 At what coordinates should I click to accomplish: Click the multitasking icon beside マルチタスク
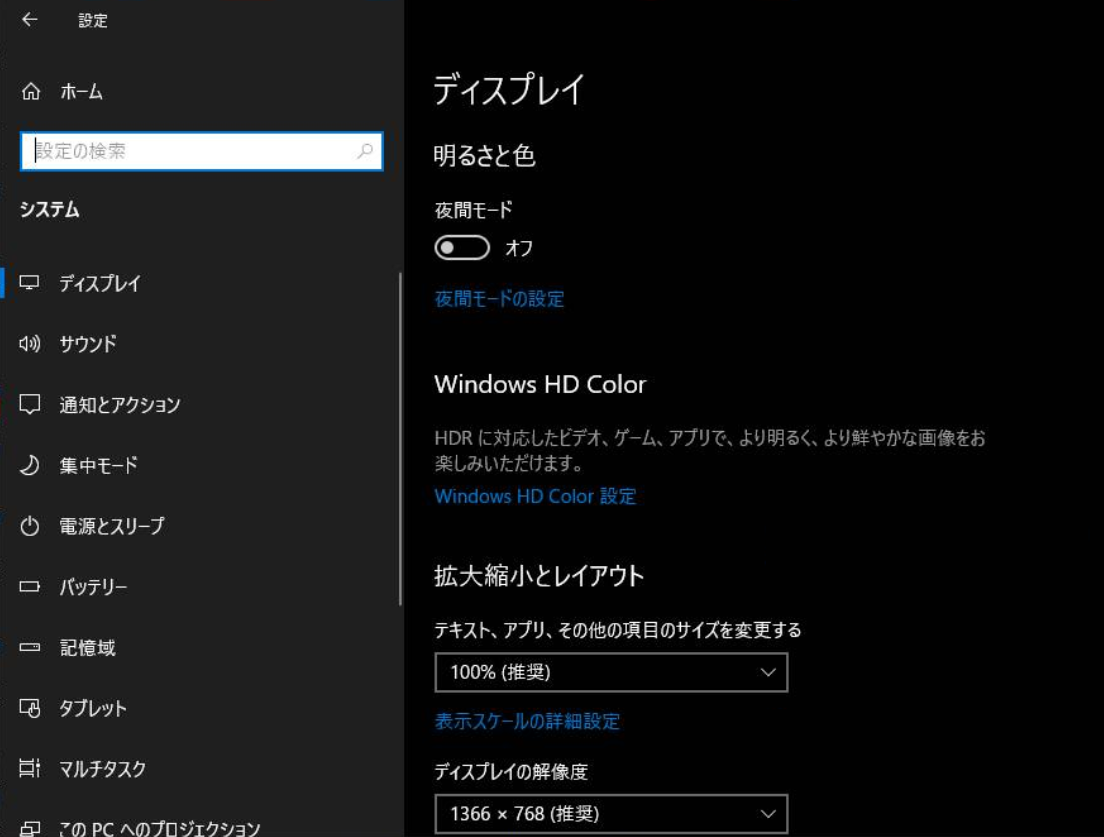point(30,768)
